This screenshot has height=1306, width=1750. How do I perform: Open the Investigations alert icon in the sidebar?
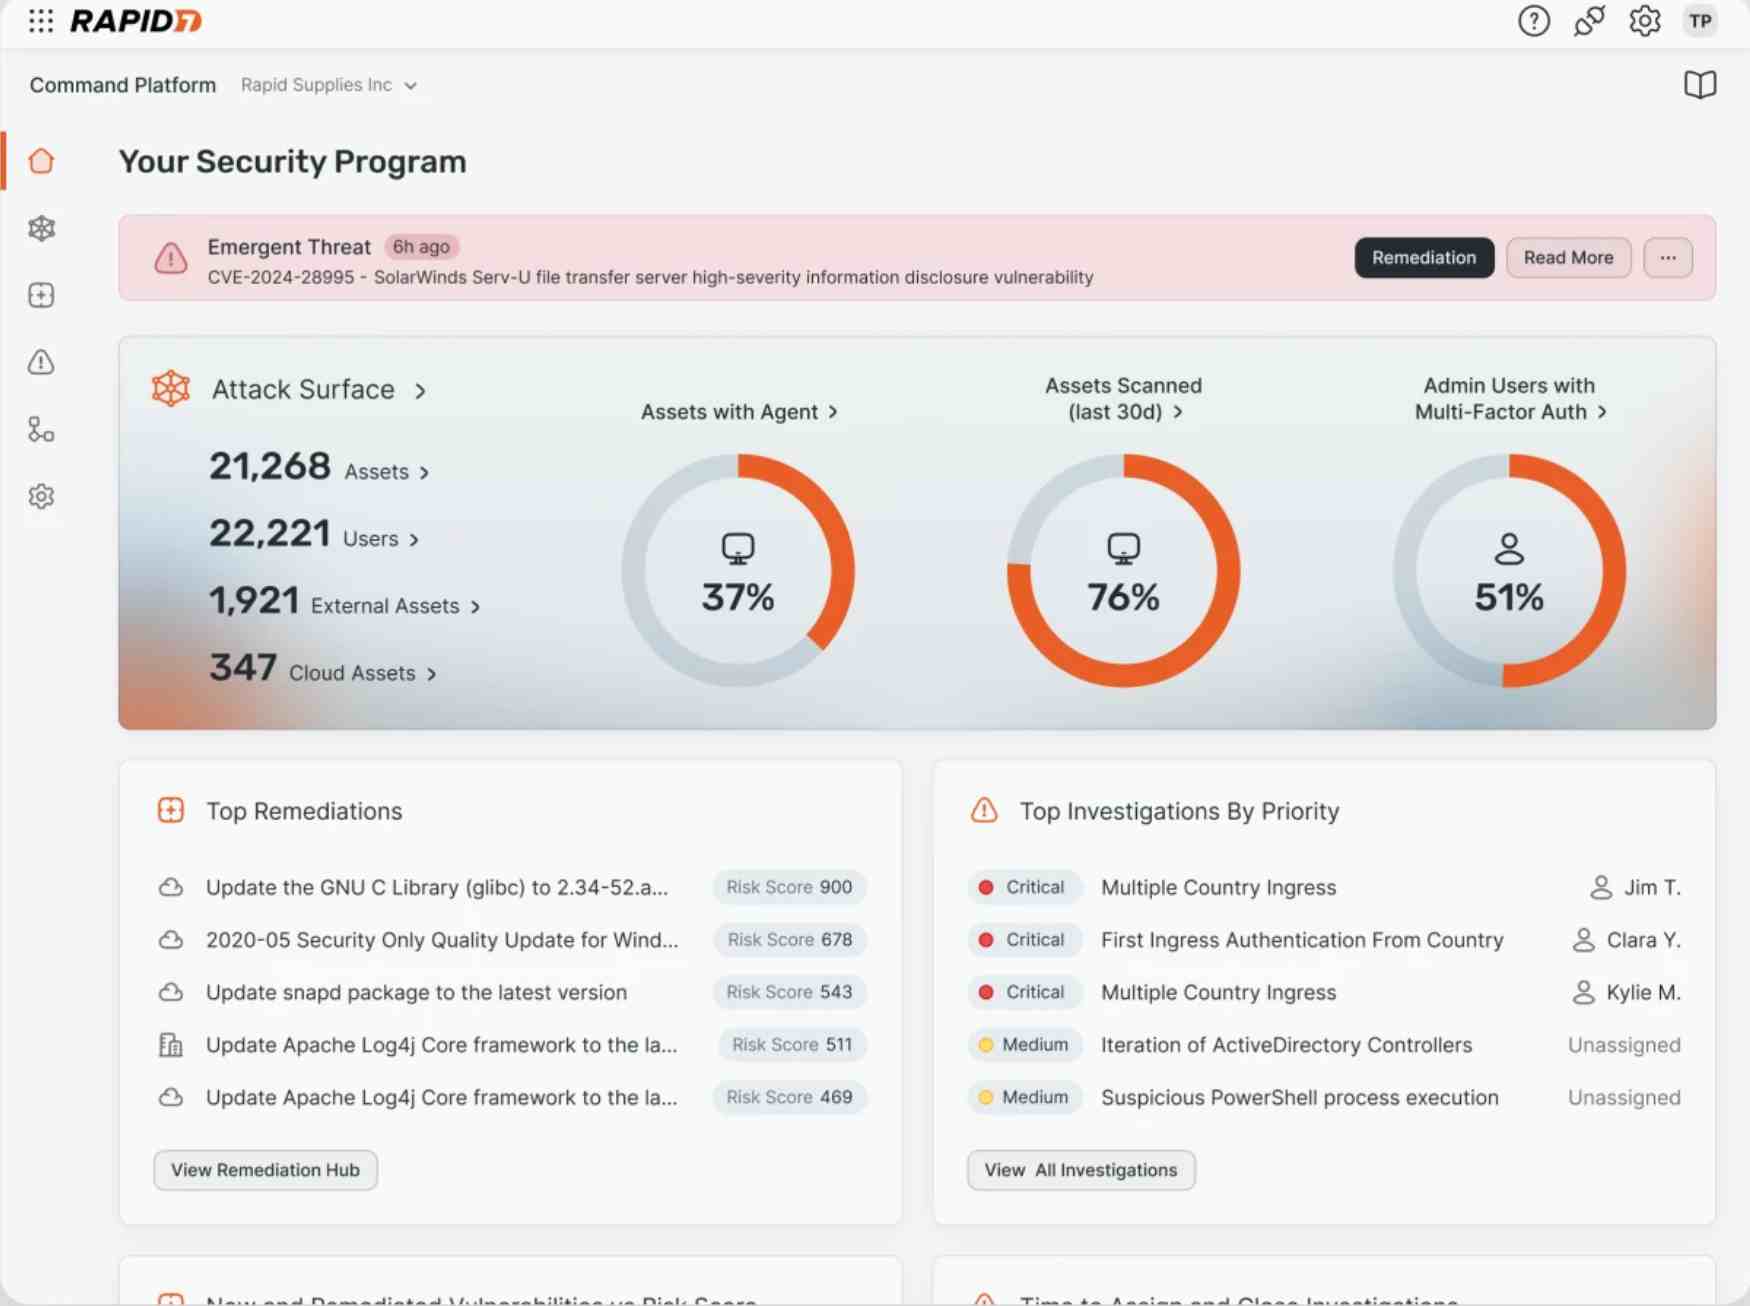click(41, 362)
